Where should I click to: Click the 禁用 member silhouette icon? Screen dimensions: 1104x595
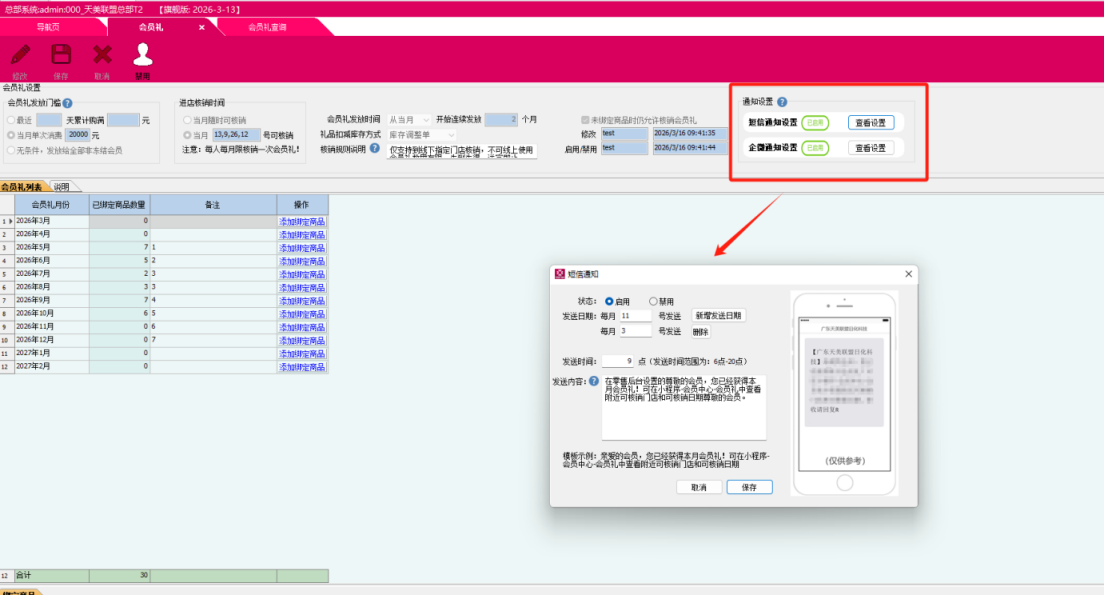coord(141,55)
